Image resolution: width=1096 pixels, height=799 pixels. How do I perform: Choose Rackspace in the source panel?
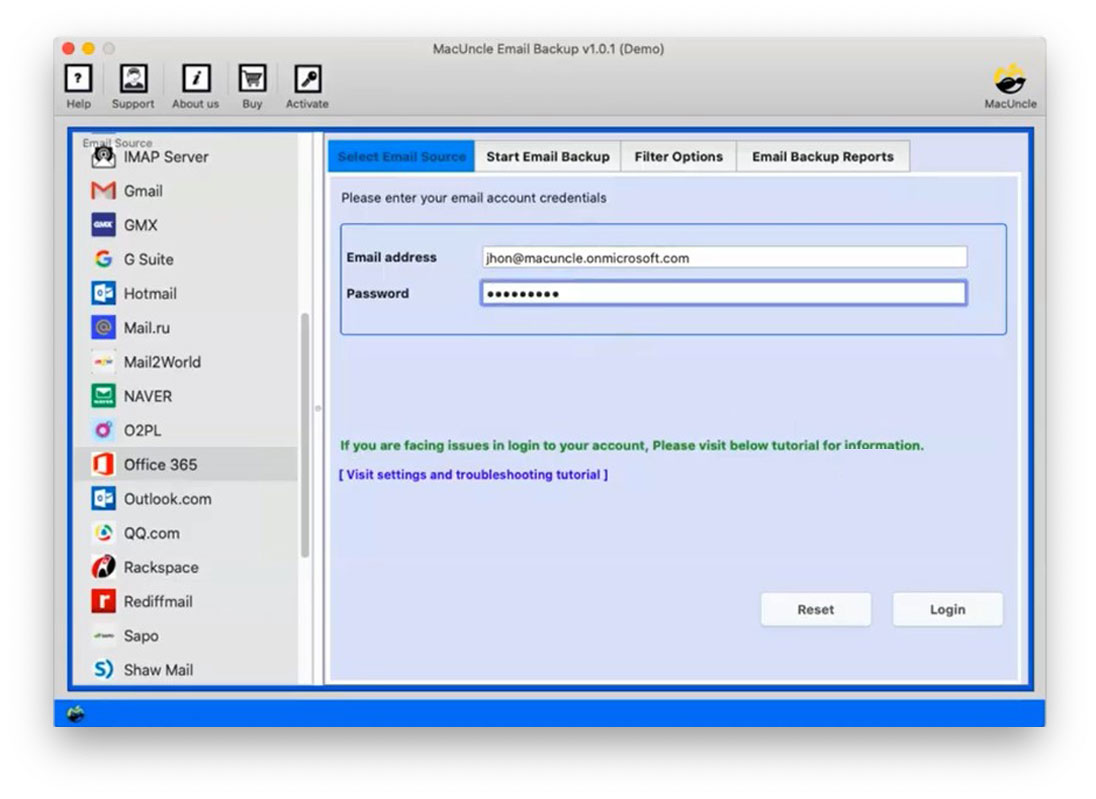[158, 567]
